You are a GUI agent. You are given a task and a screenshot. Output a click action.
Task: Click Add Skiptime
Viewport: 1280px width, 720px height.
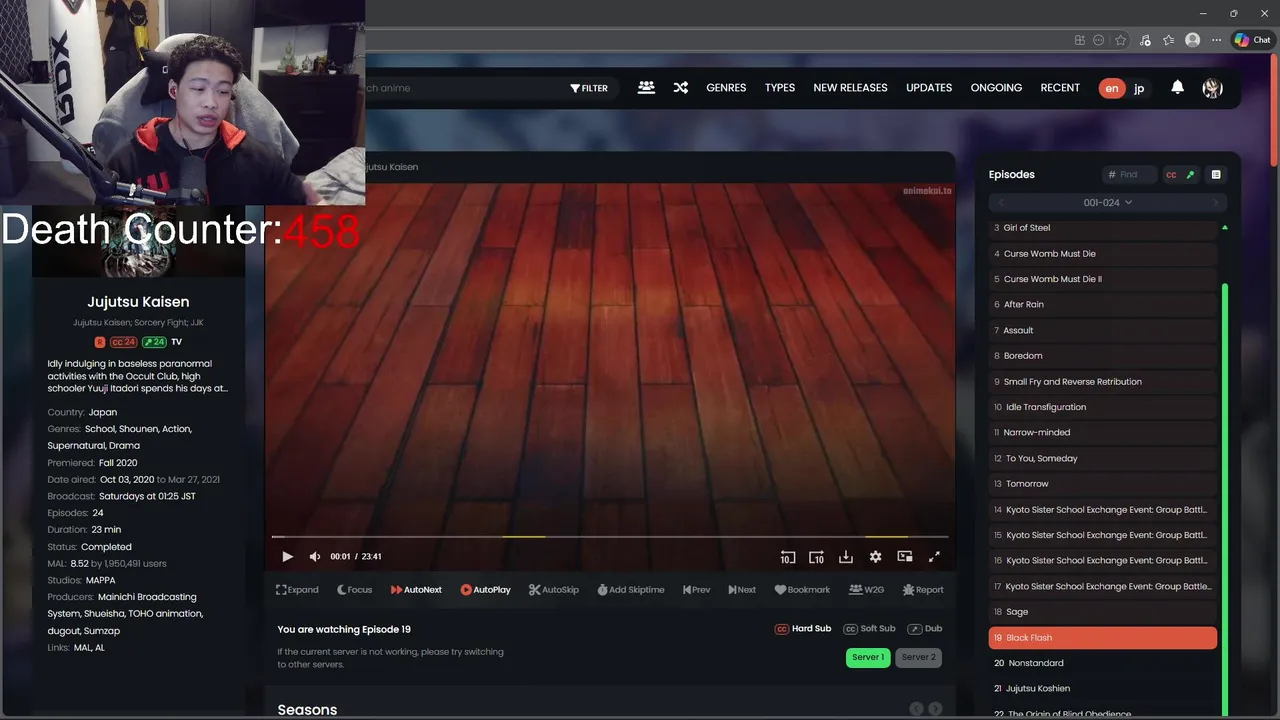point(631,590)
